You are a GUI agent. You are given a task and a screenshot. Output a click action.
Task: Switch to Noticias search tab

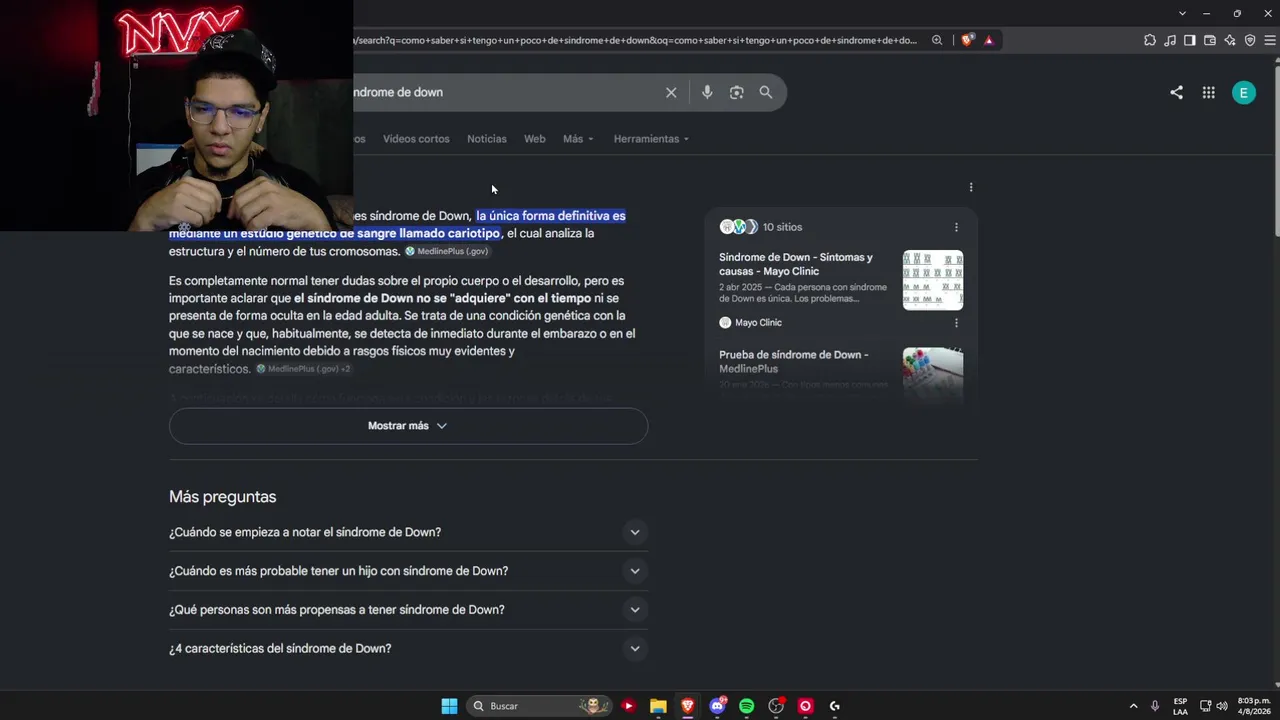(x=487, y=139)
